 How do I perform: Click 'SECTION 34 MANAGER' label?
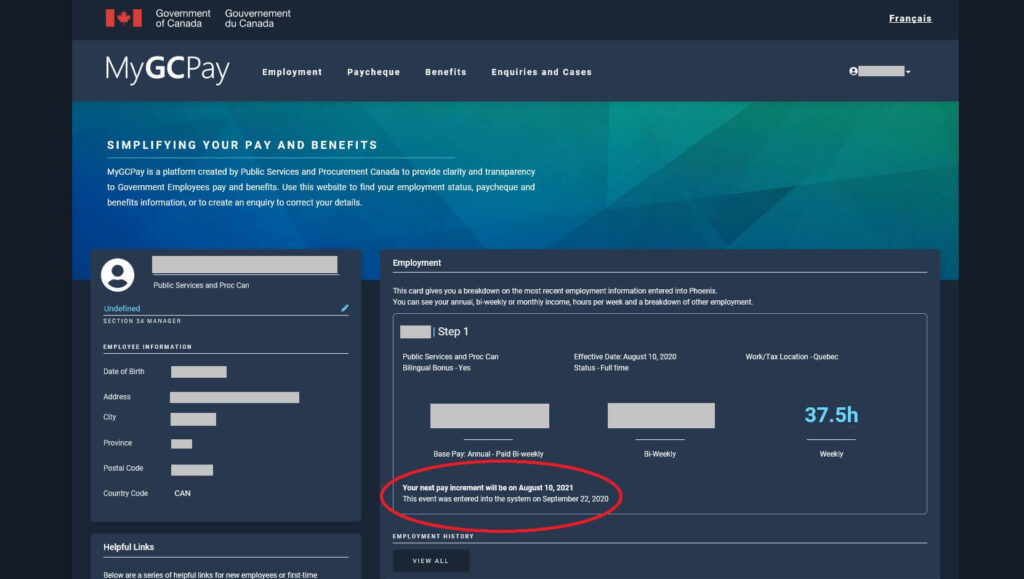(142, 321)
